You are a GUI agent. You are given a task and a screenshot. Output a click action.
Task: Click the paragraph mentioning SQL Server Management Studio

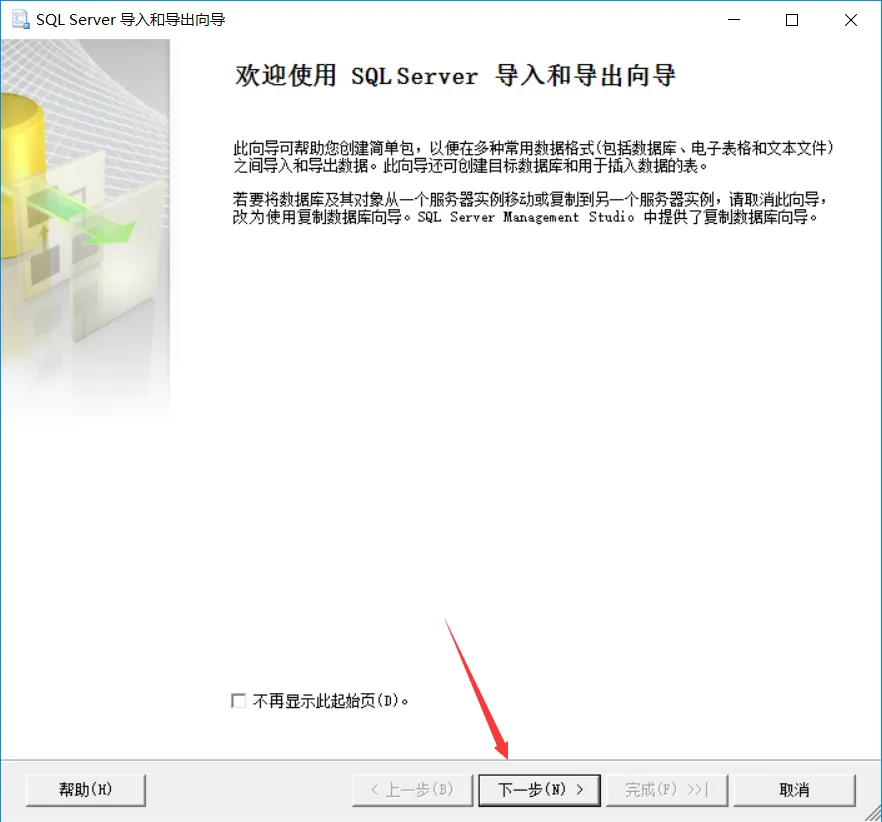530,208
